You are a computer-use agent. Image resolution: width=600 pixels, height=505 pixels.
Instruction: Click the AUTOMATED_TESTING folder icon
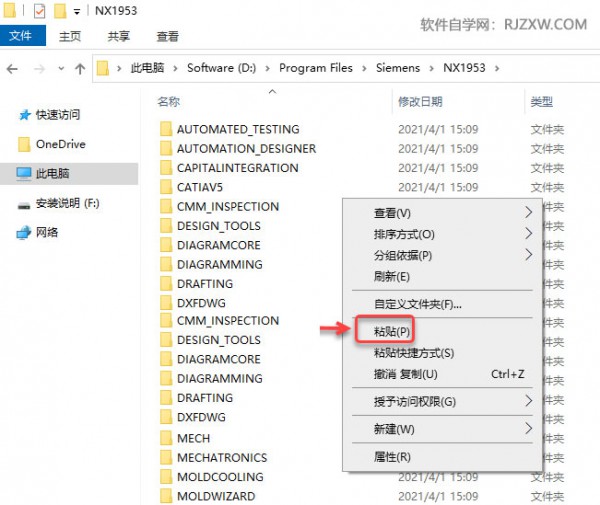166,129
